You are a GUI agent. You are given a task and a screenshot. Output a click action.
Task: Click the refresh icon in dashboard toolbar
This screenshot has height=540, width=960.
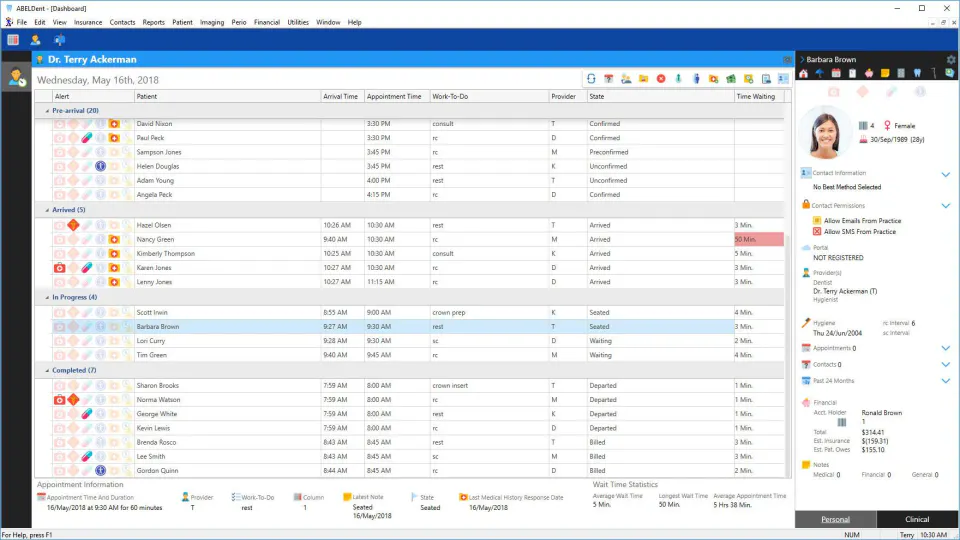[x=591, y=79]
